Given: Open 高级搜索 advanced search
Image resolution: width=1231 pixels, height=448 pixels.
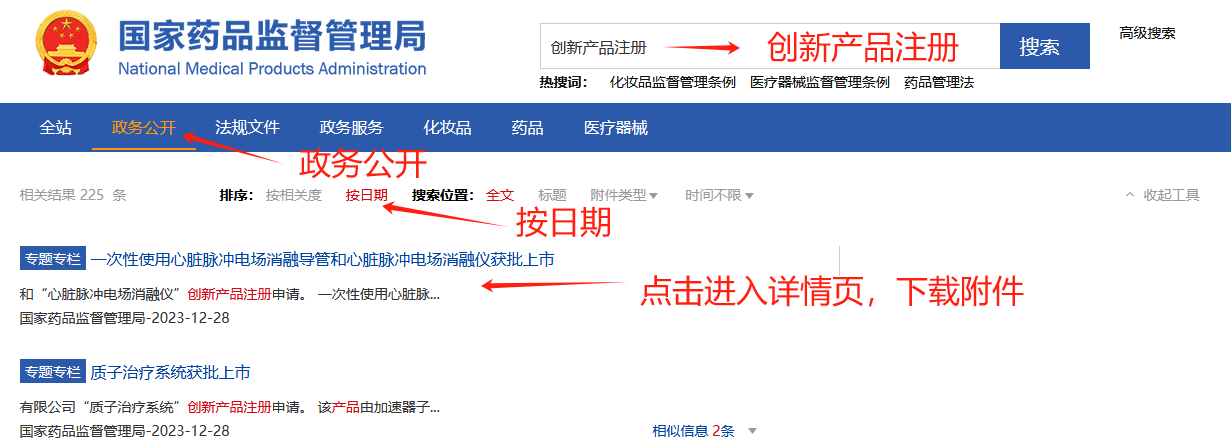Looking at the screenshot, I should point(1147,33).
